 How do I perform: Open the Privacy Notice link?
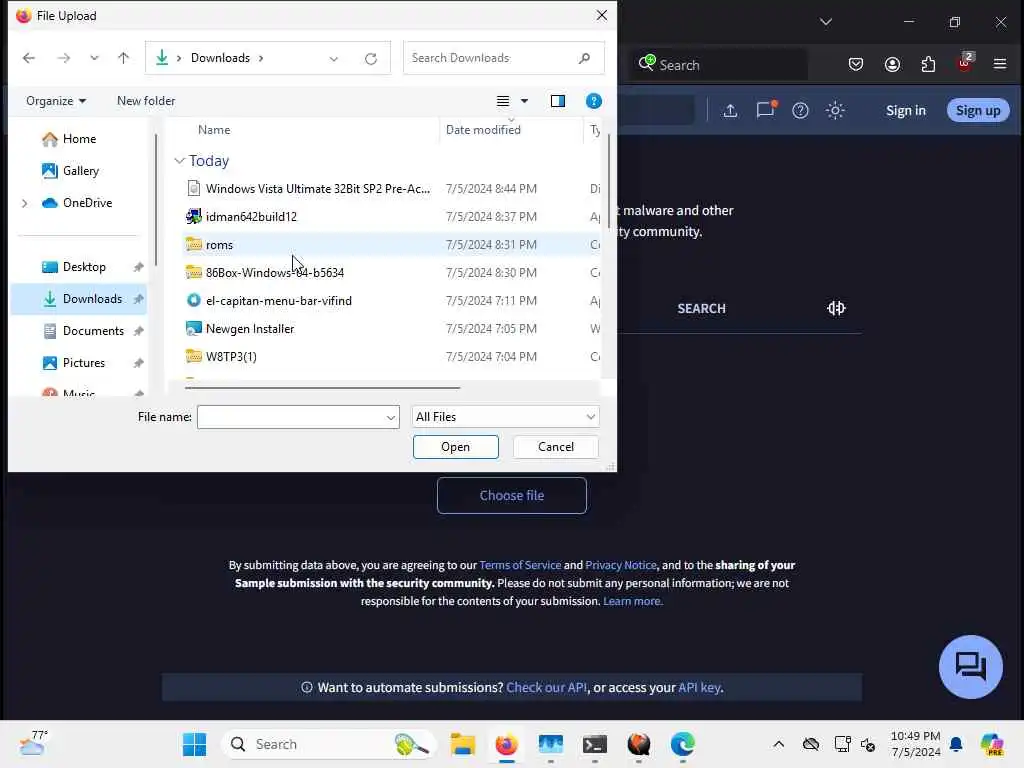click(620, 565)
